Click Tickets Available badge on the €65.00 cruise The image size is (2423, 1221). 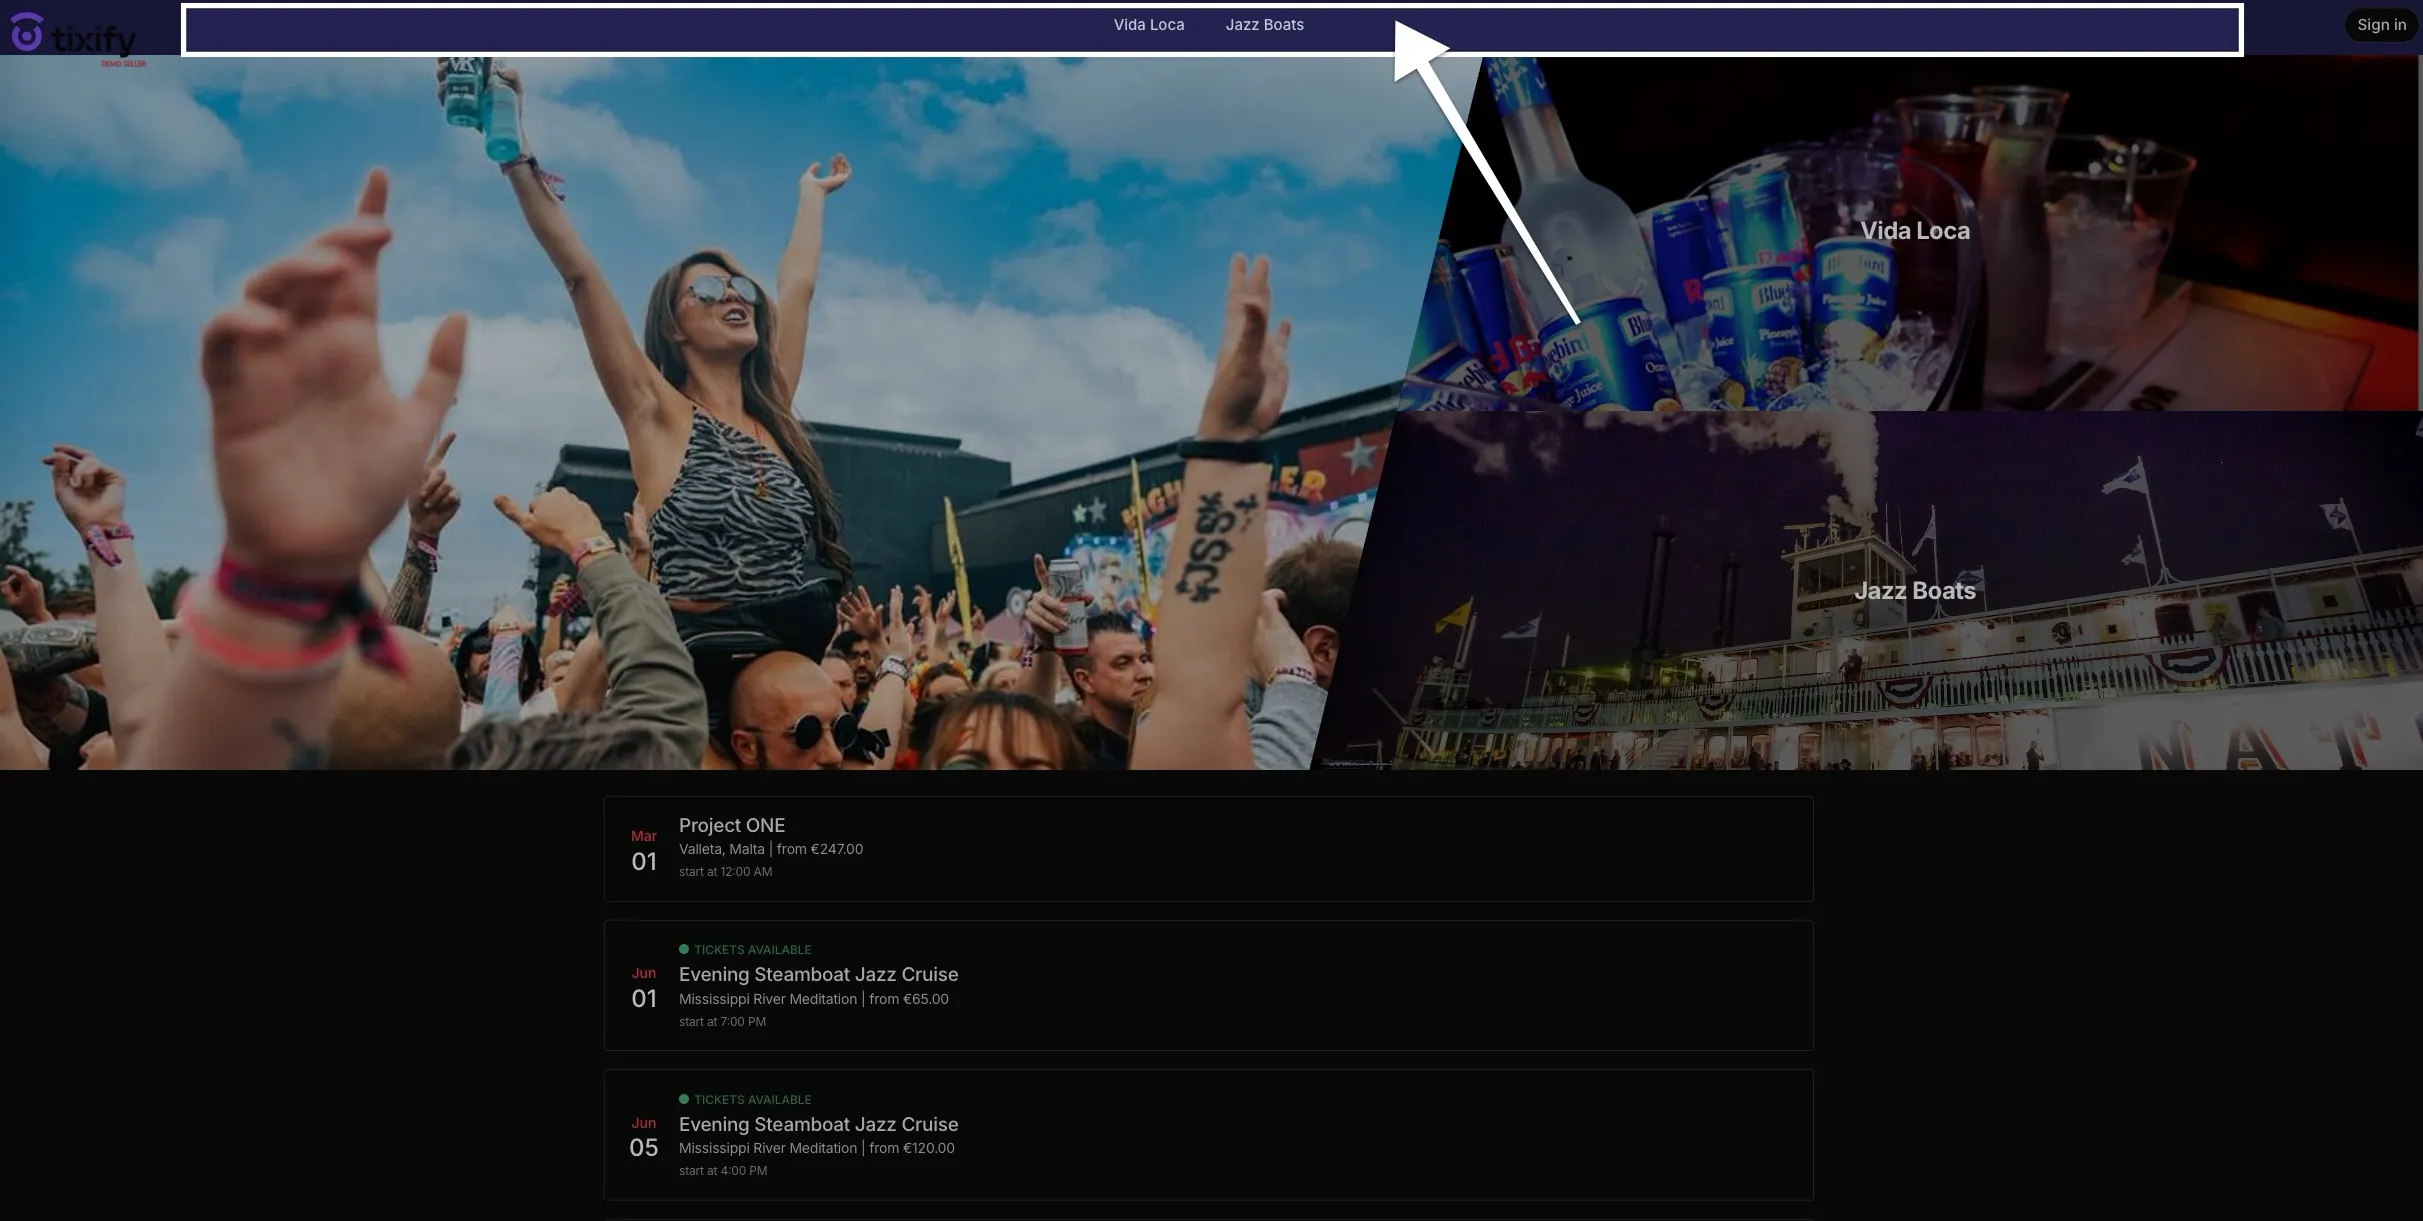click(x=745, y=949)
